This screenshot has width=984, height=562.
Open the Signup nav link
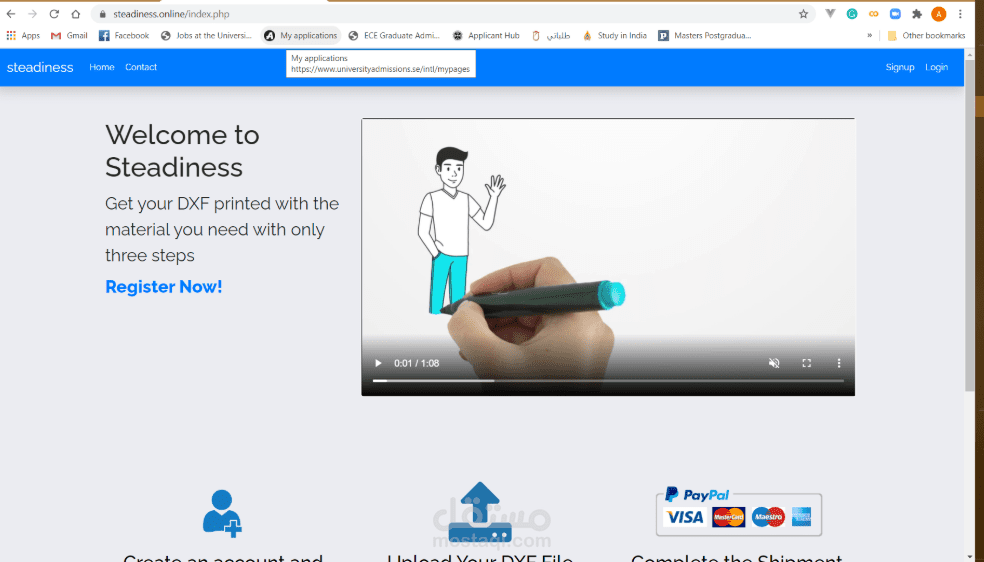[x=900, y=67]
